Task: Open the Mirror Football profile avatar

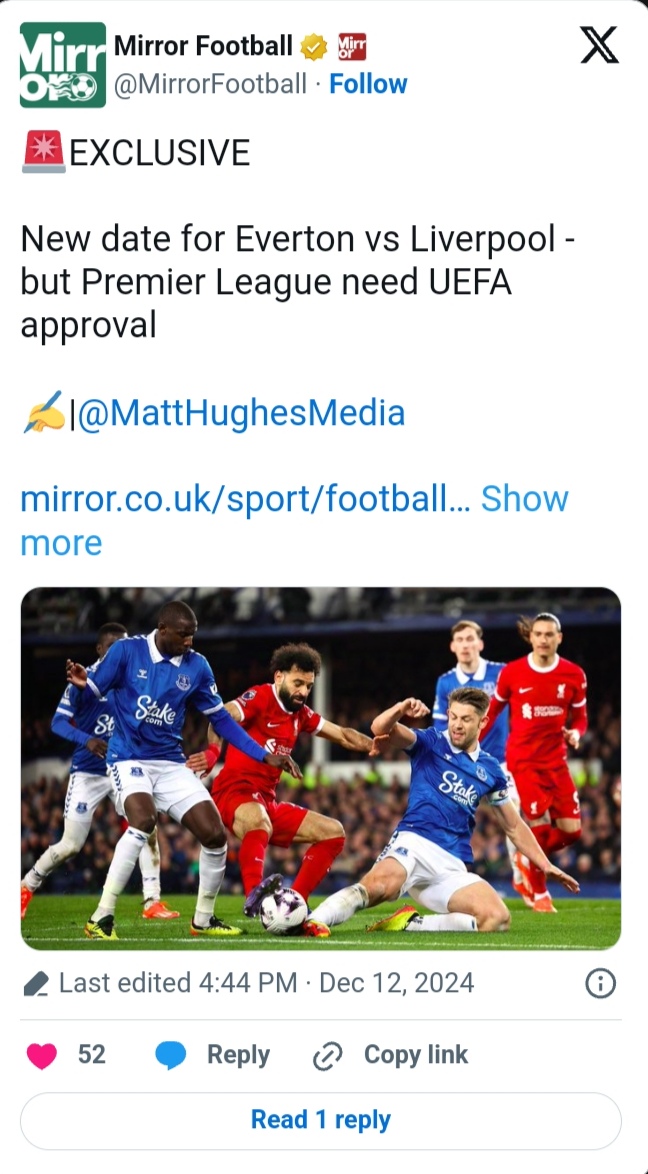Action: point(62,65)
